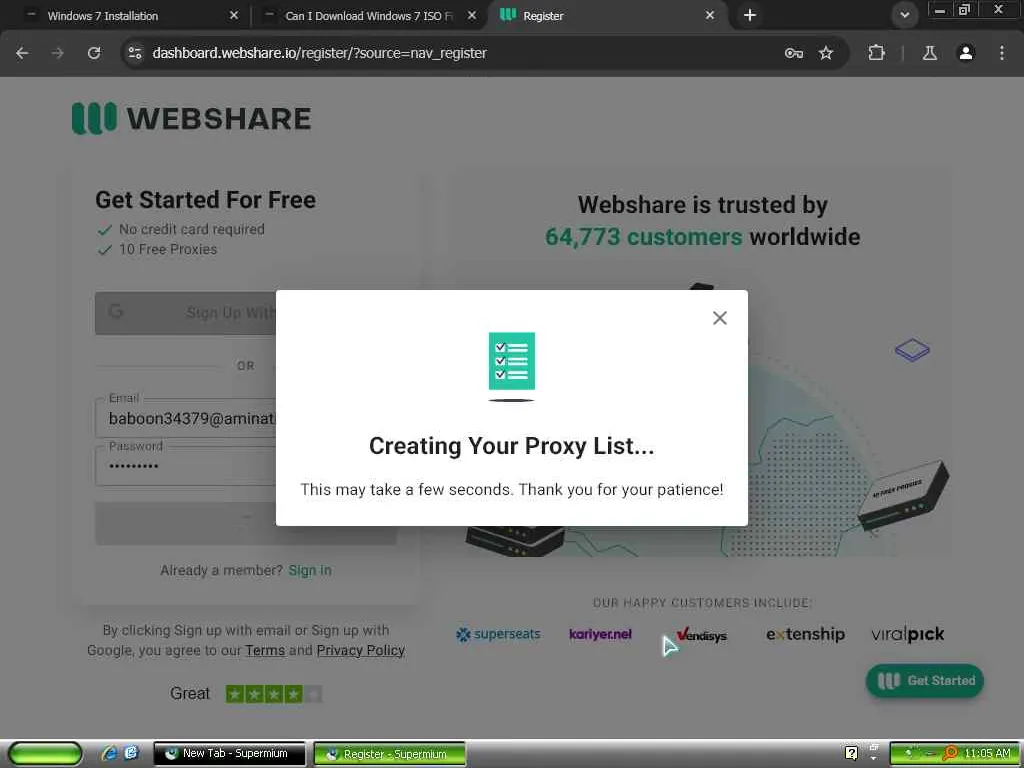Viewport: 1024px width, 768px height.
Task: Open the Chrome Labs flask icon
Action: pyautogui.click(x=929, y=53)
